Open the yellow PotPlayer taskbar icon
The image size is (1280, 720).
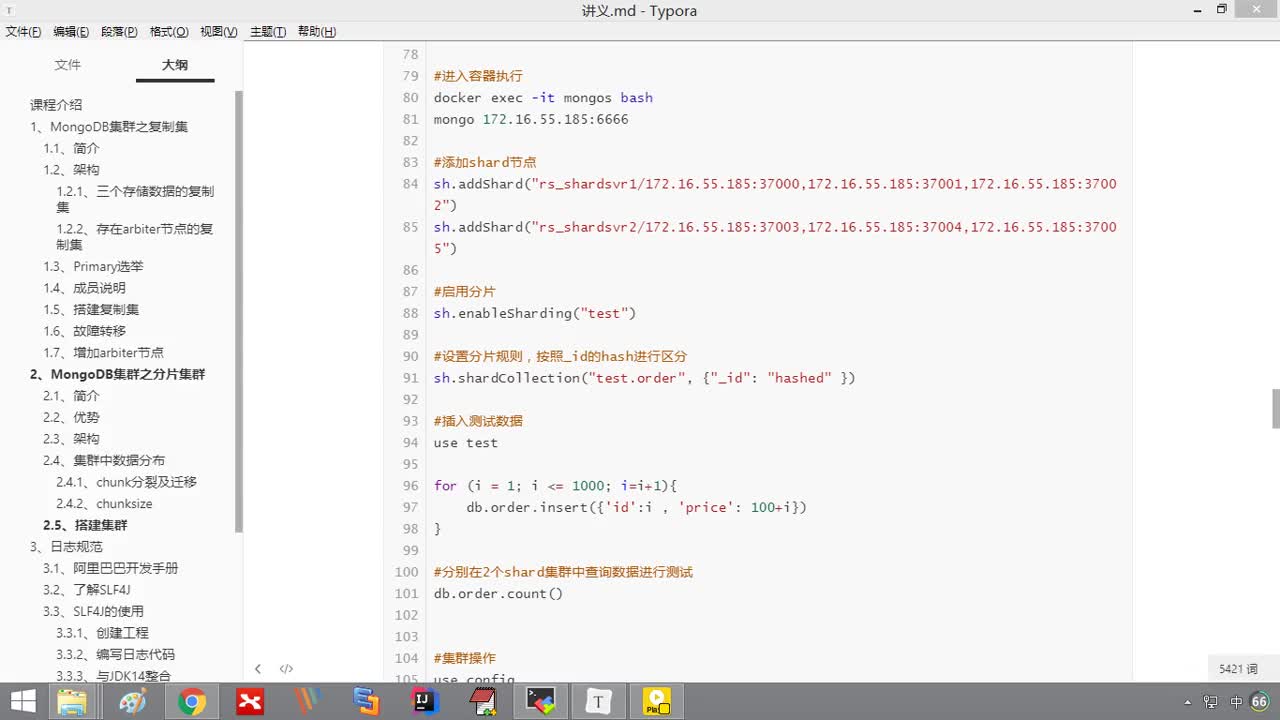click(656, 702)
